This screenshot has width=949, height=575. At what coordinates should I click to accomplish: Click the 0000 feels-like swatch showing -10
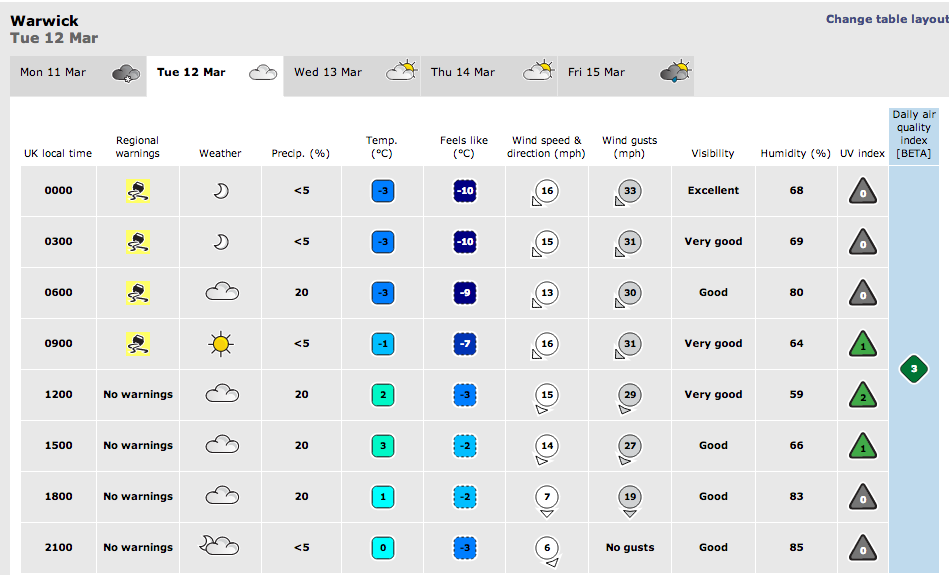465,191
